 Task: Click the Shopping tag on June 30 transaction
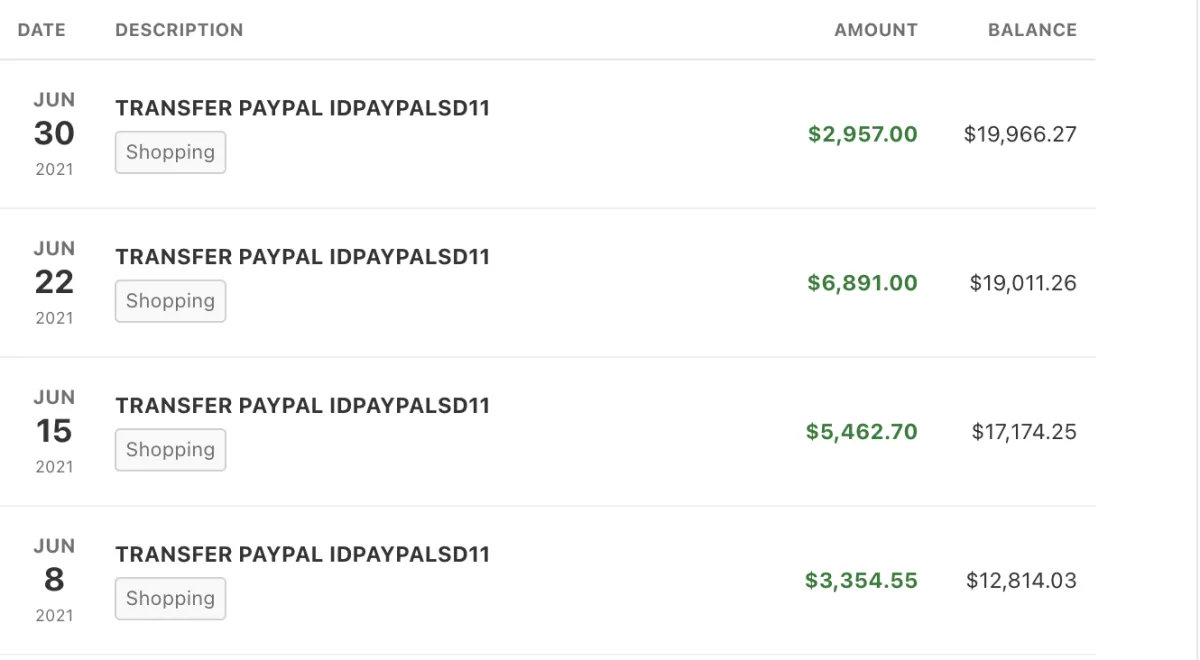tap(170, 153)
